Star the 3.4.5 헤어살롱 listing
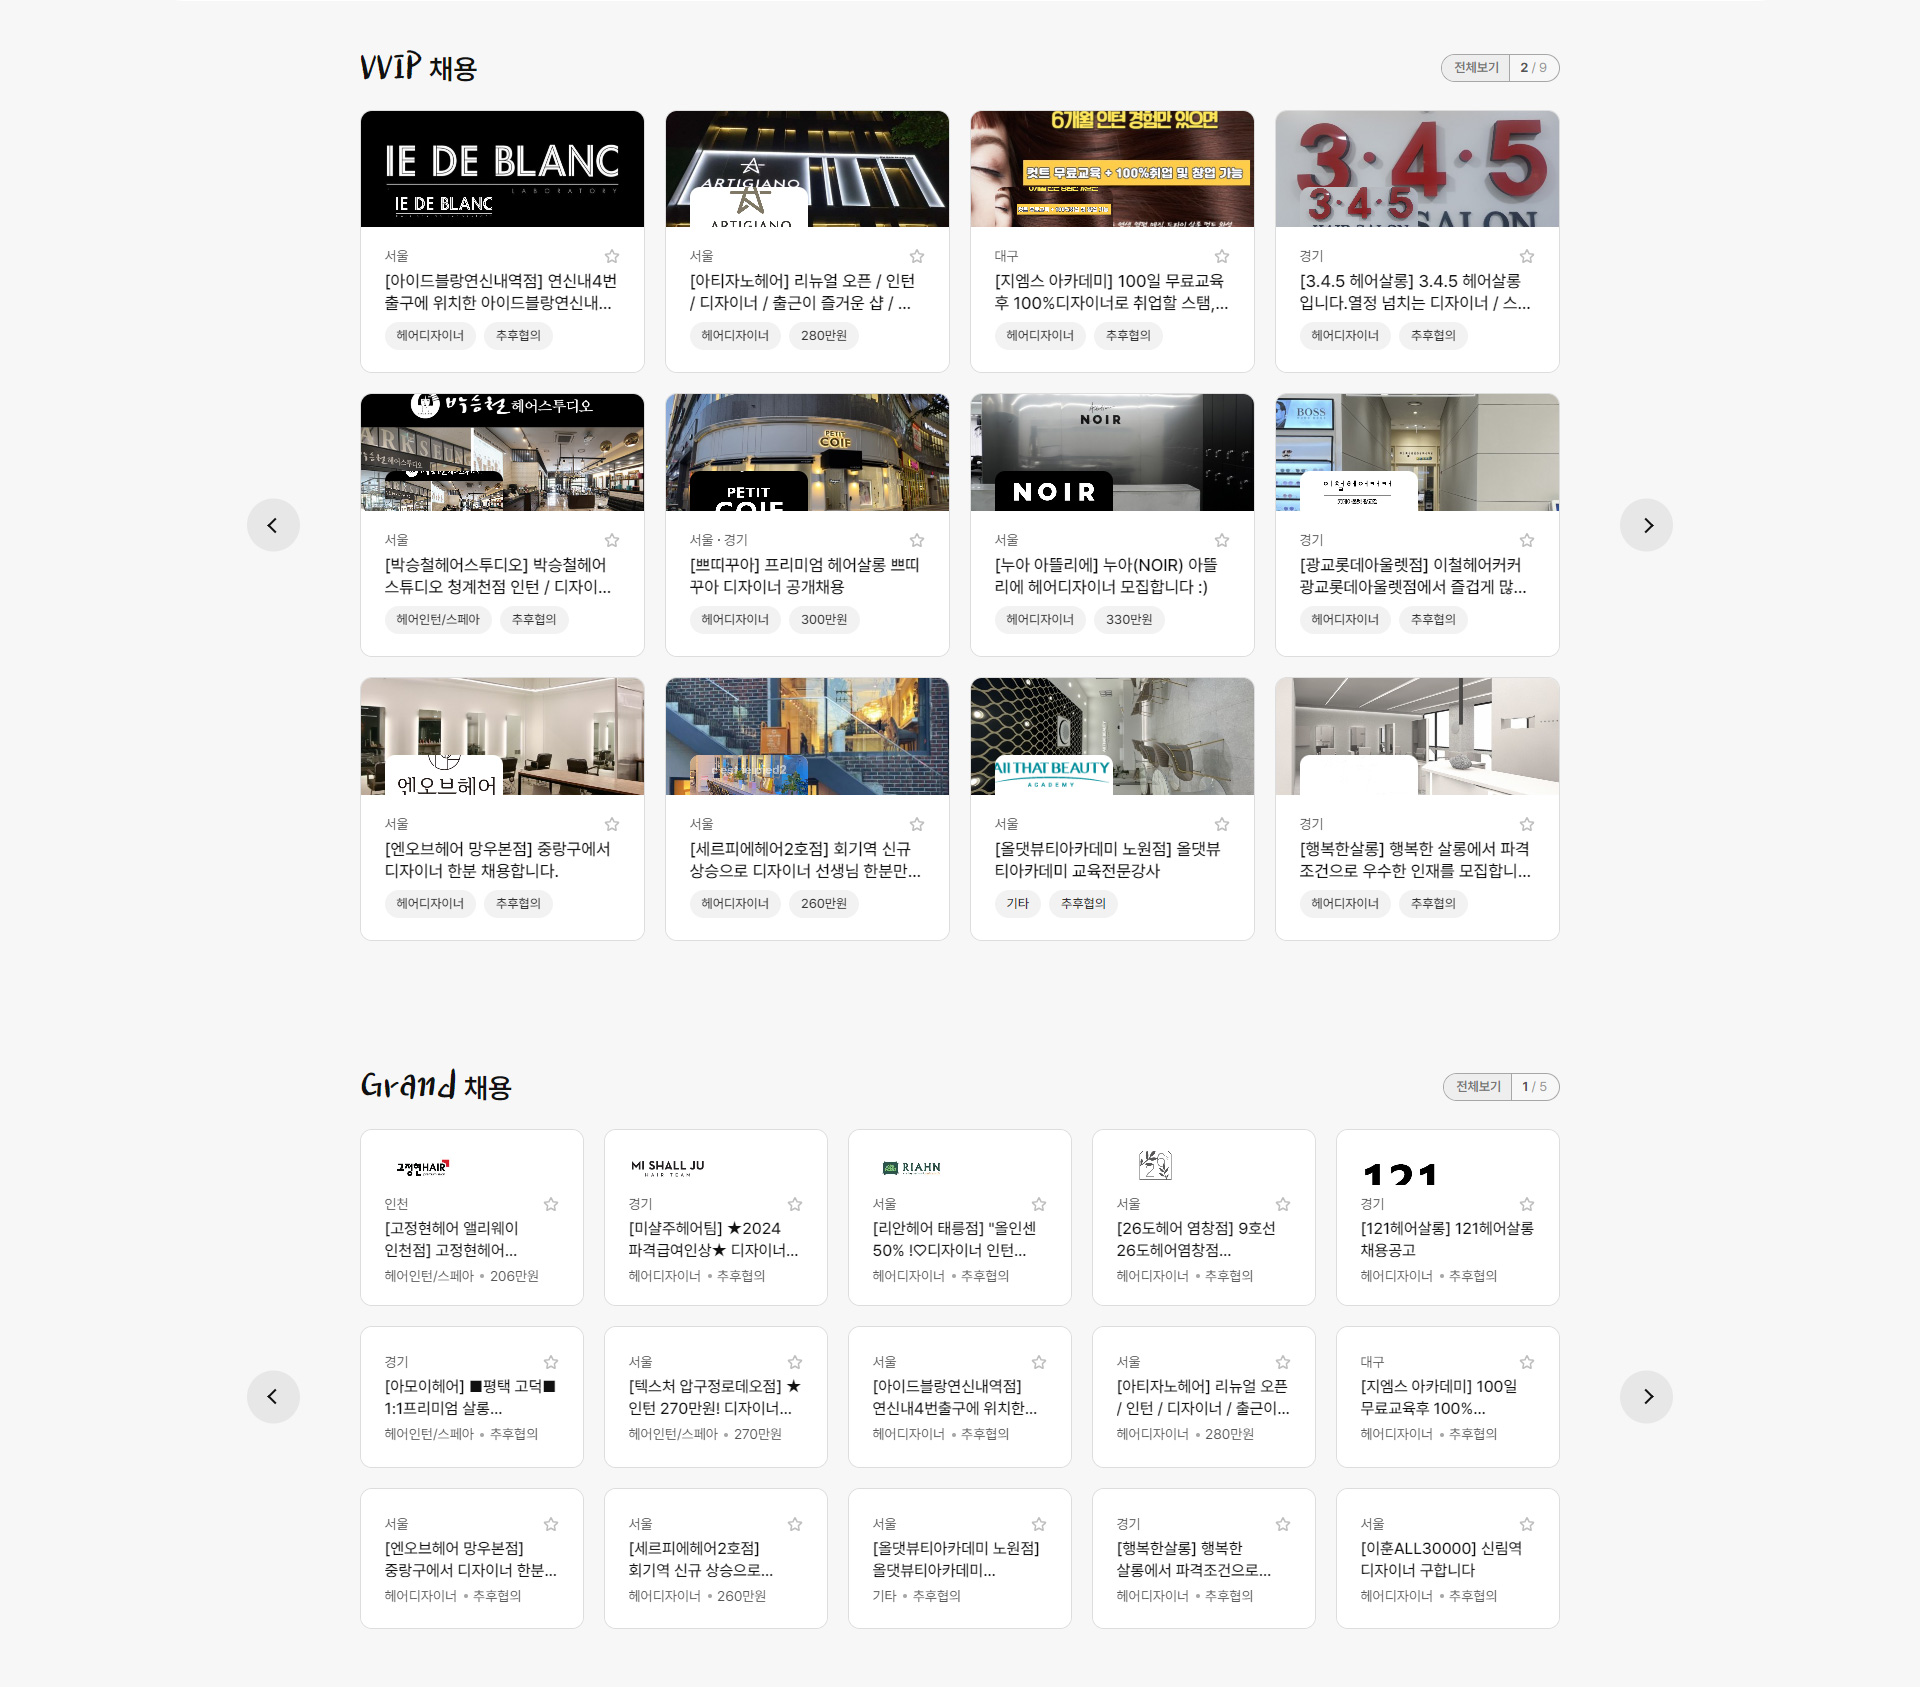This screenshot has width=1920, height=1687. [x=1527, y=256]
